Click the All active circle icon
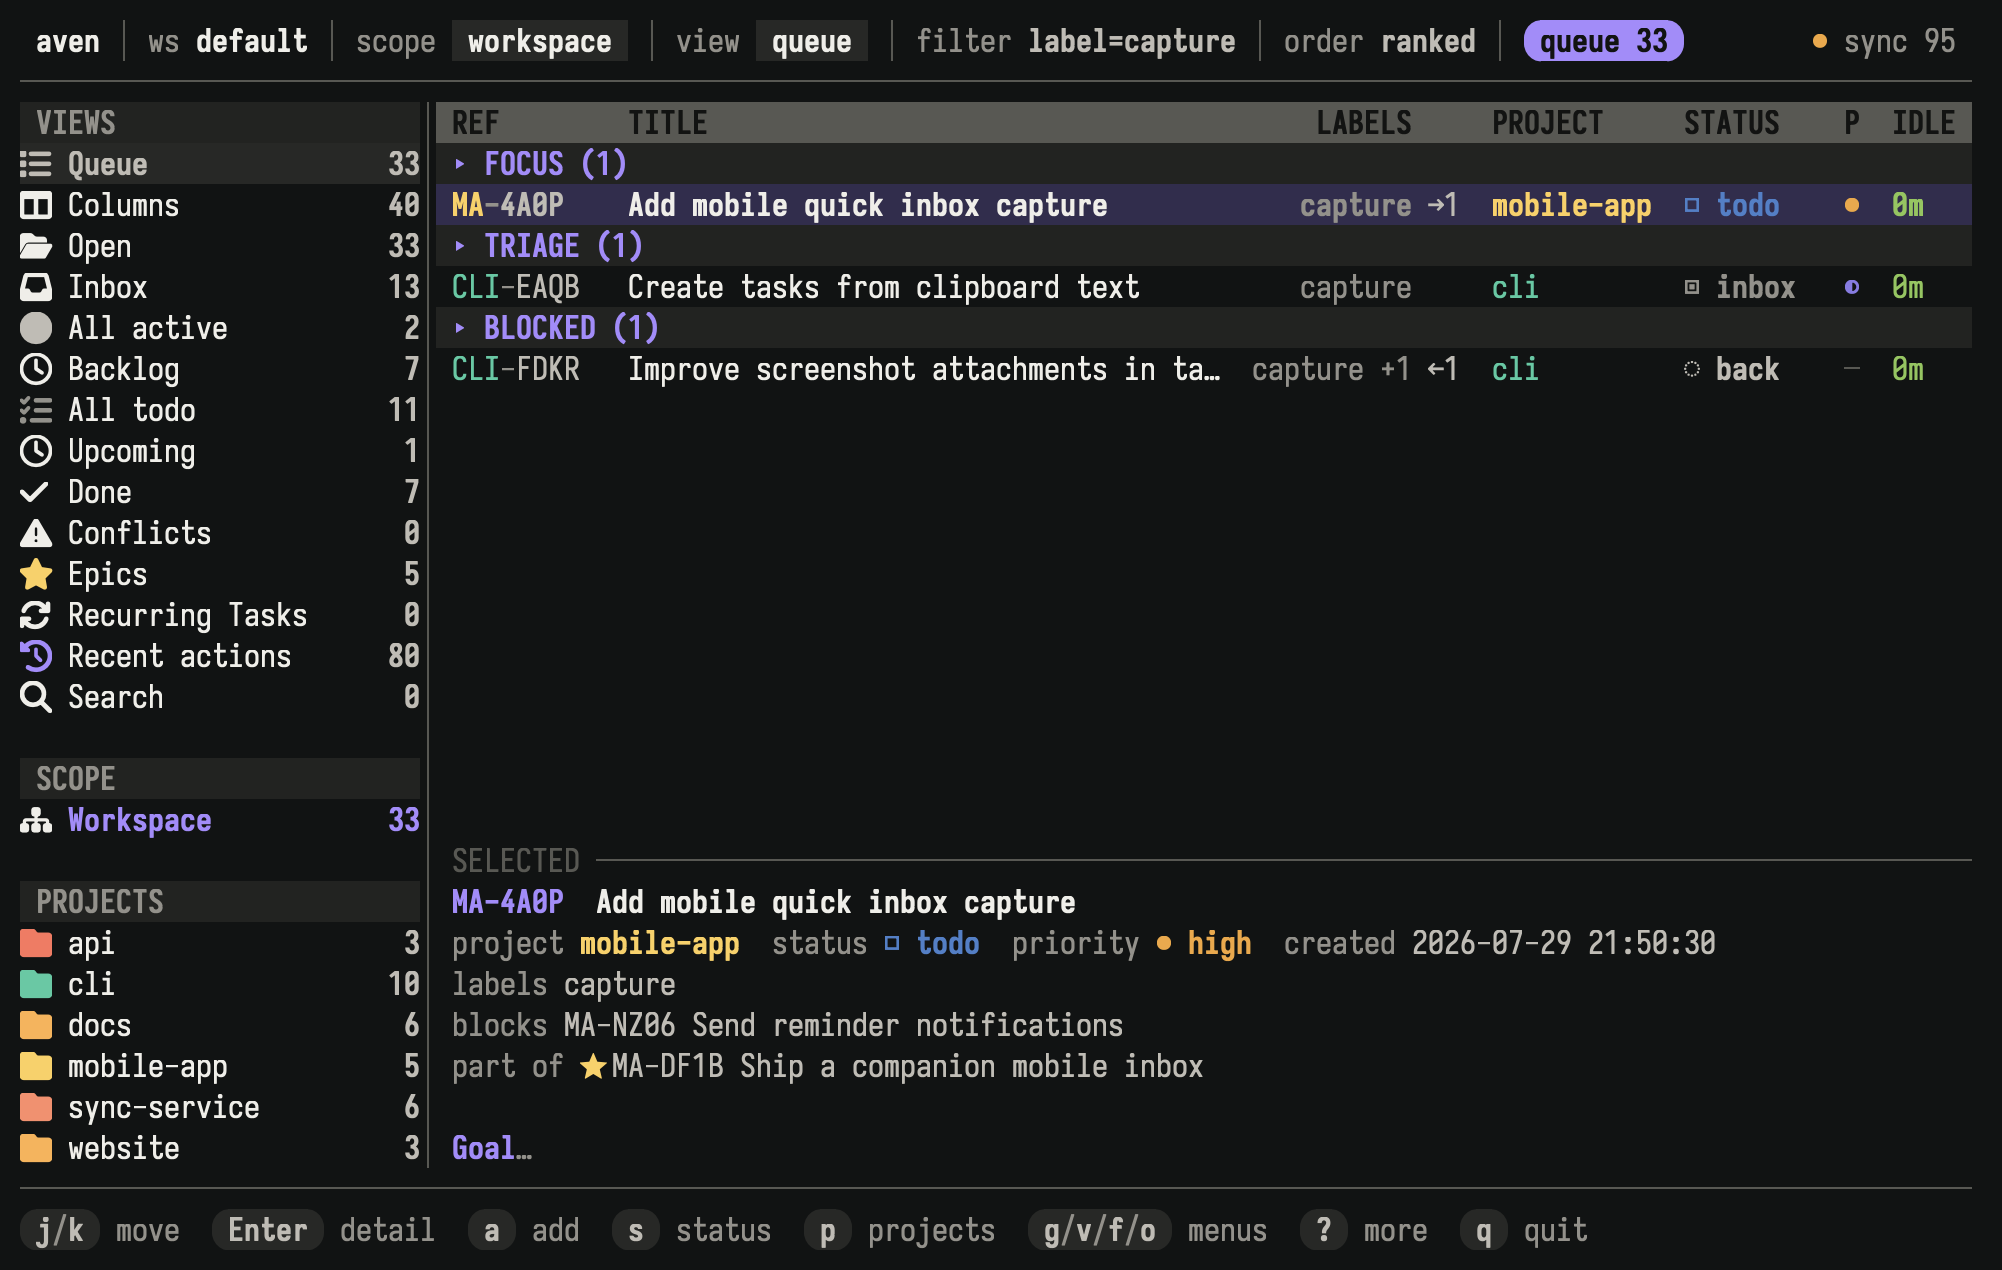Image resolution: width=2002 pixels, height=1270 pixels. tap(36, 328)
